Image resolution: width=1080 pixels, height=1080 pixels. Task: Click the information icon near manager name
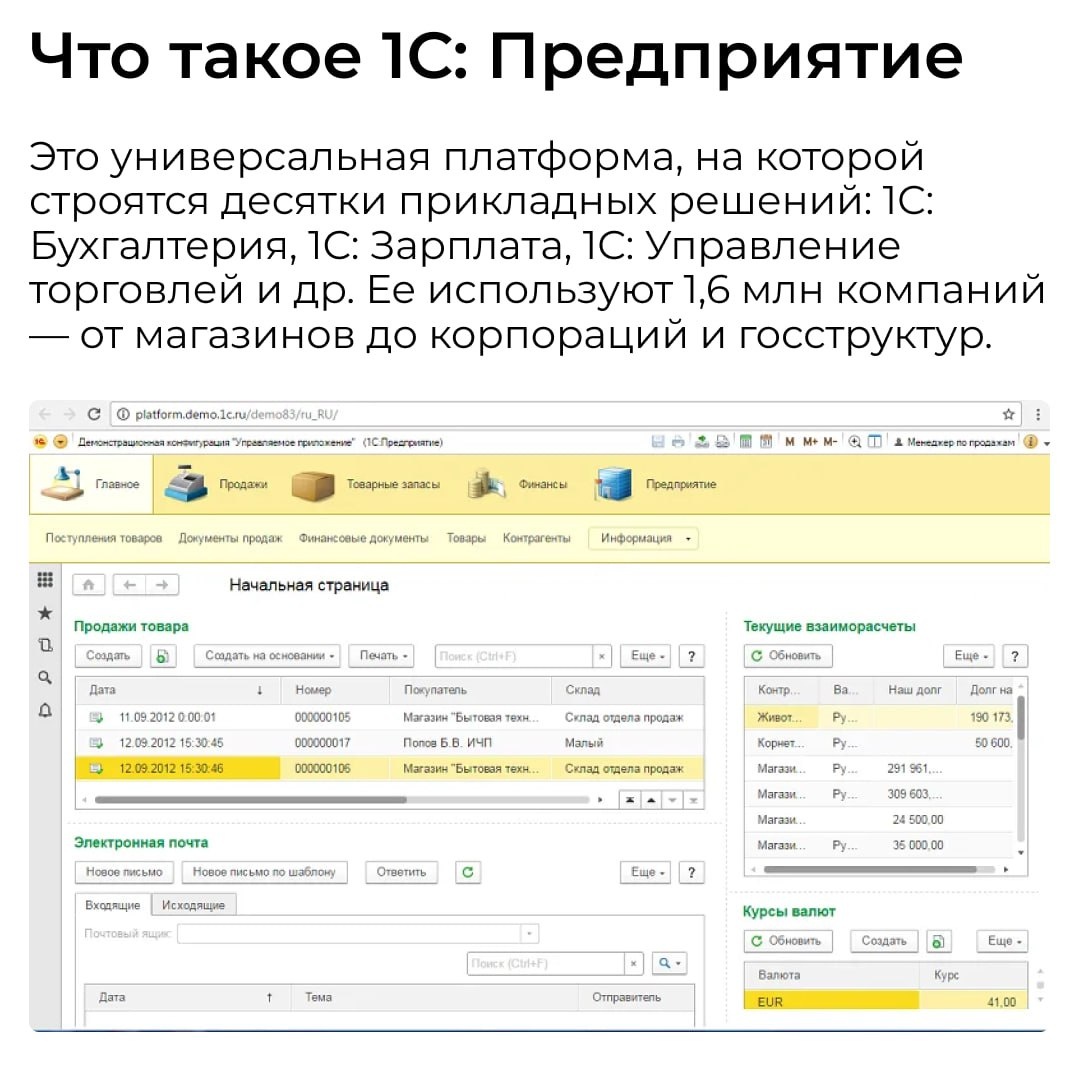(1030, 442)
